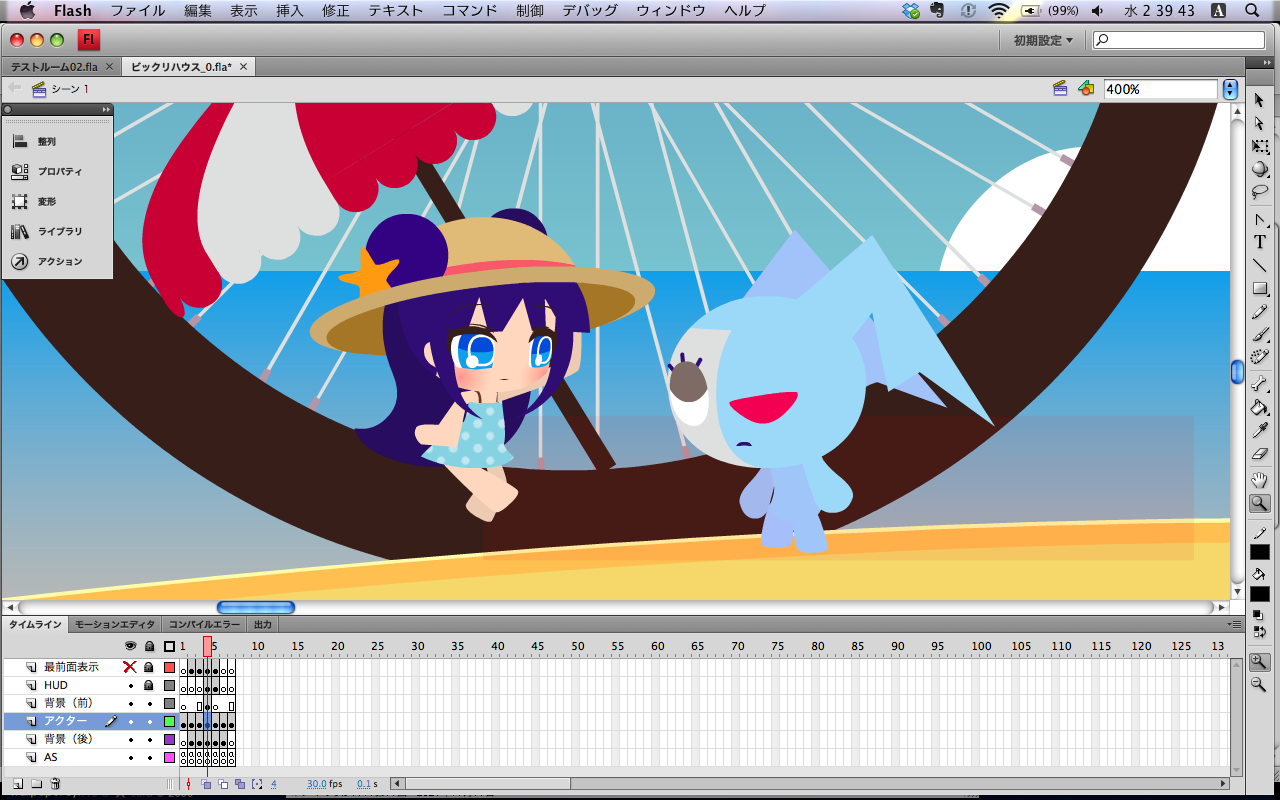Viewport: 1280px width, 800px height.
Task: Hide the HUD layer
Action: pos(130,686)
